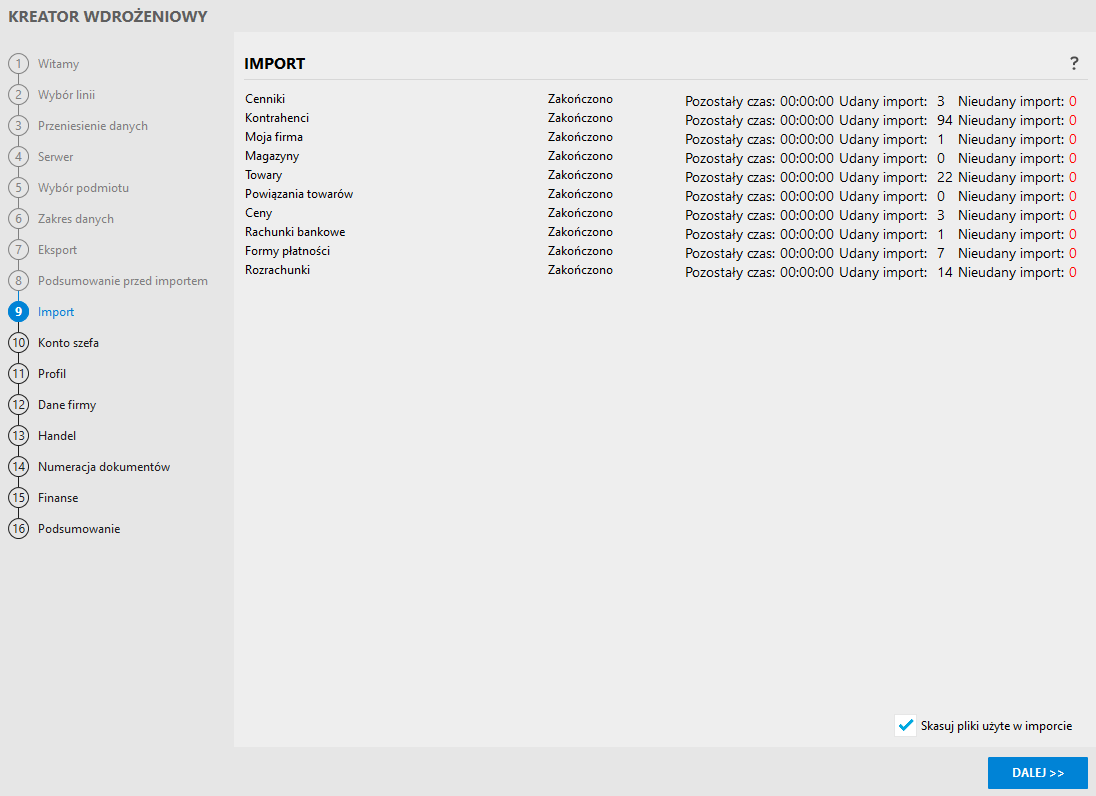Screen dimensions: 1096x796
Task: Click the Ceny row label
Action: pyautogui.click(x=259, y=213)
